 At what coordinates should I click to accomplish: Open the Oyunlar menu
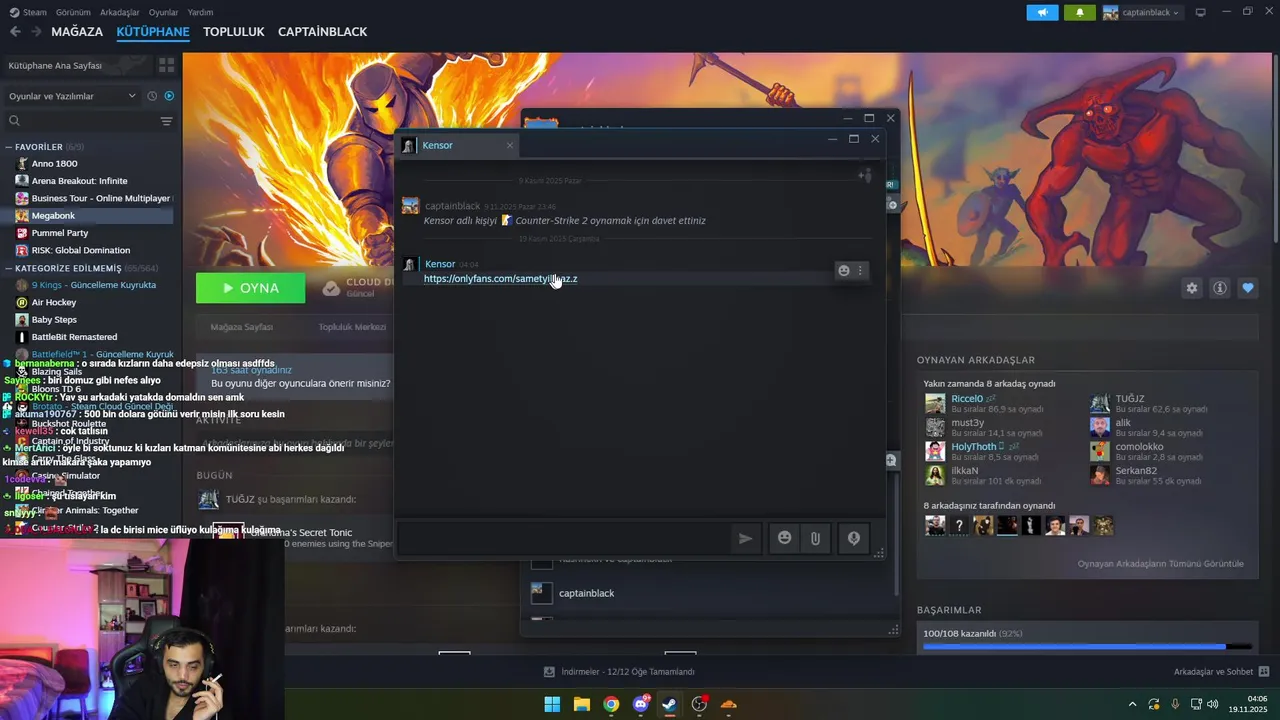(x=163, y=12)
